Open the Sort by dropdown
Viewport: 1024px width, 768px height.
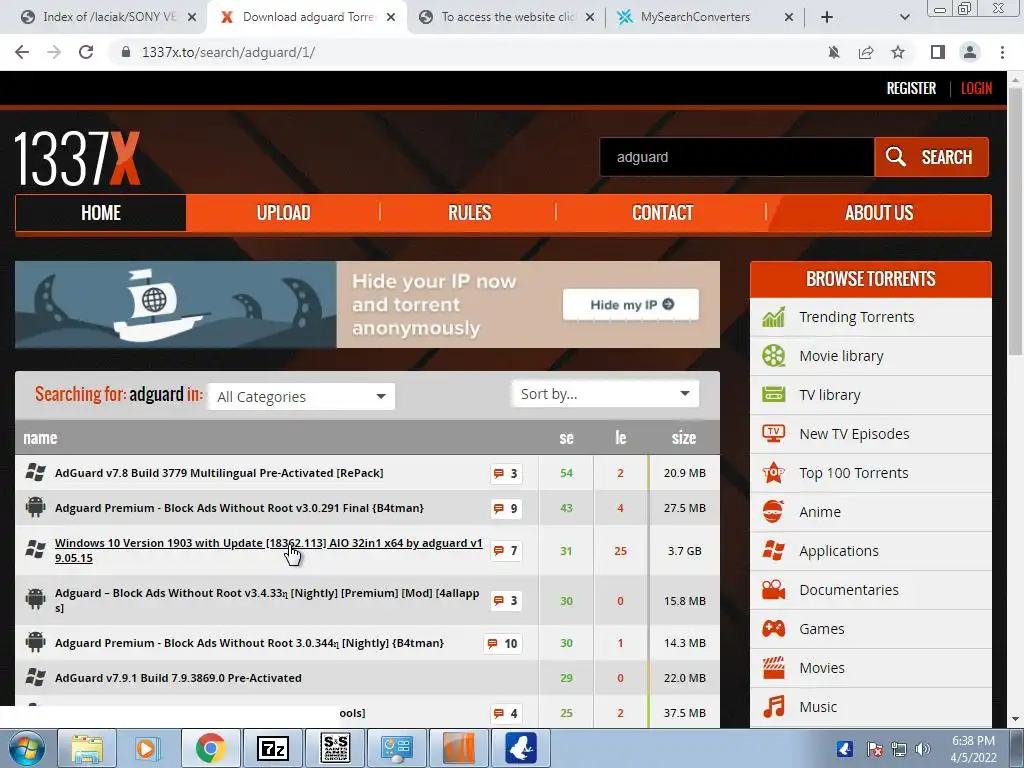click(x=605, y=394)
